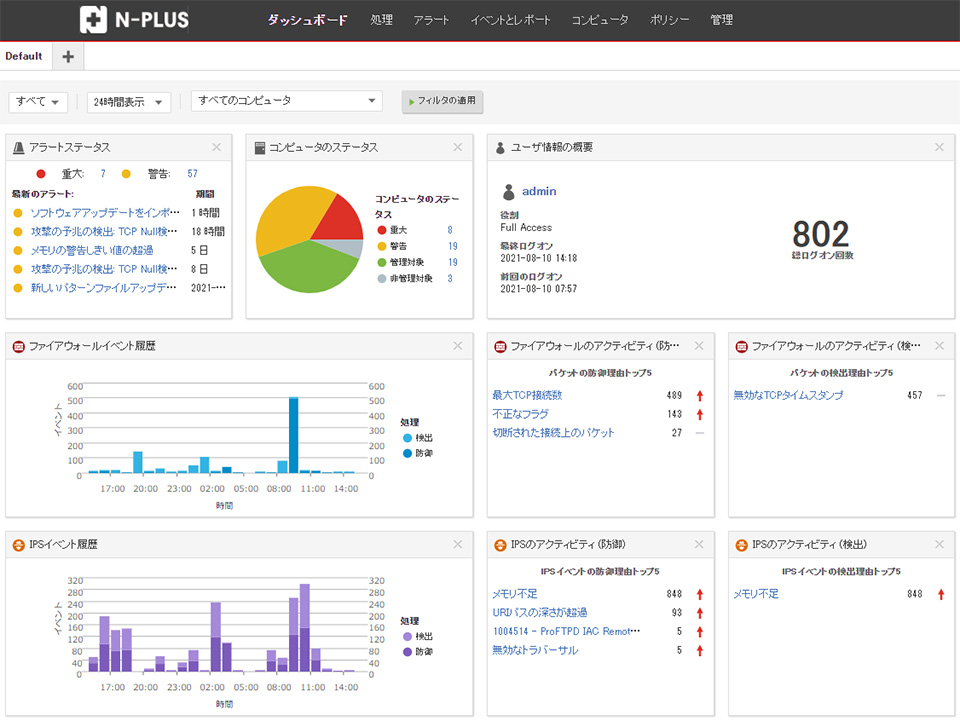Click the alert status panel bell icon
960x721 pixels.
pos(18,148)
